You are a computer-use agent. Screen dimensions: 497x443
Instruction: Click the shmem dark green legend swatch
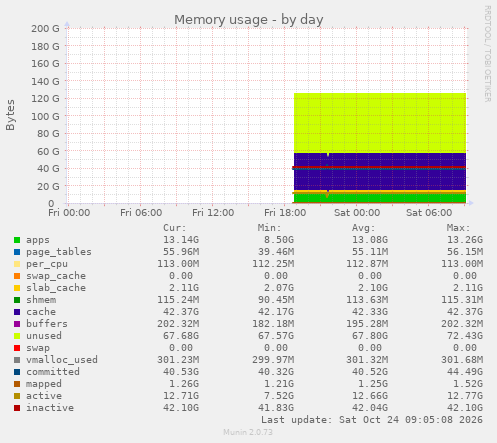(17, 300)
